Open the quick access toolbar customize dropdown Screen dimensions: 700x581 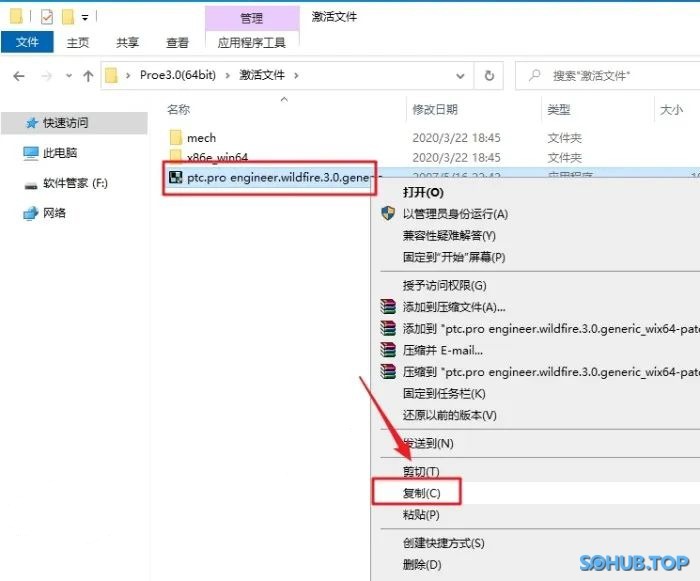coord(85,18)
